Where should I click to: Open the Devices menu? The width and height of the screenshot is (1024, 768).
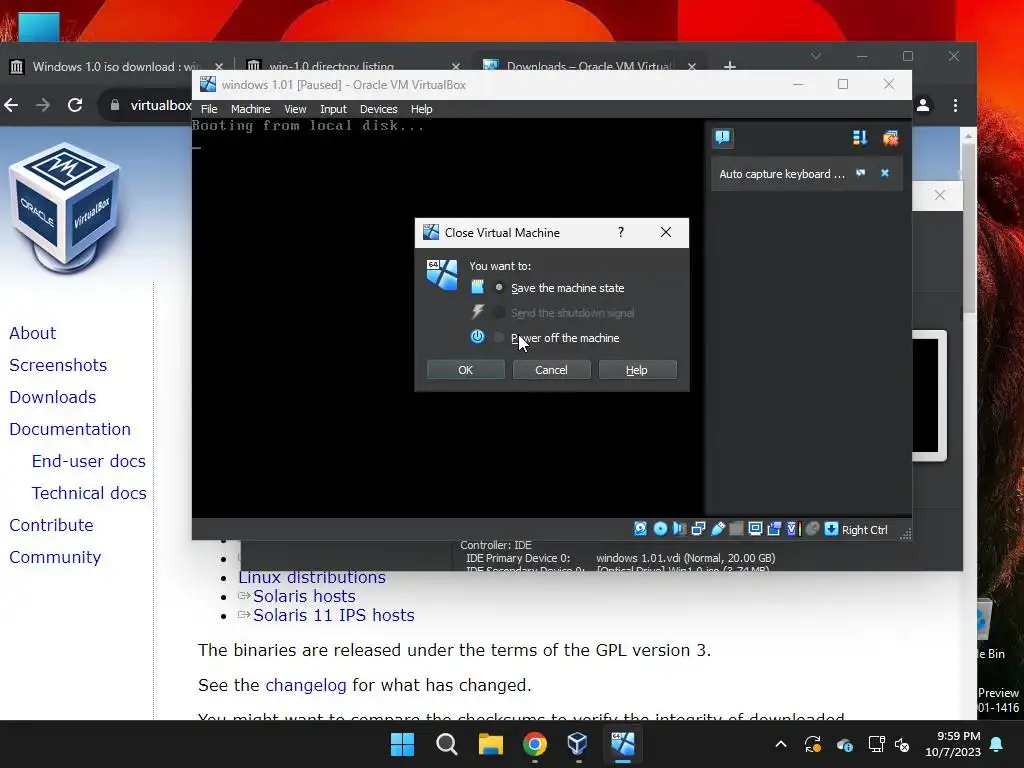point(379,109)
